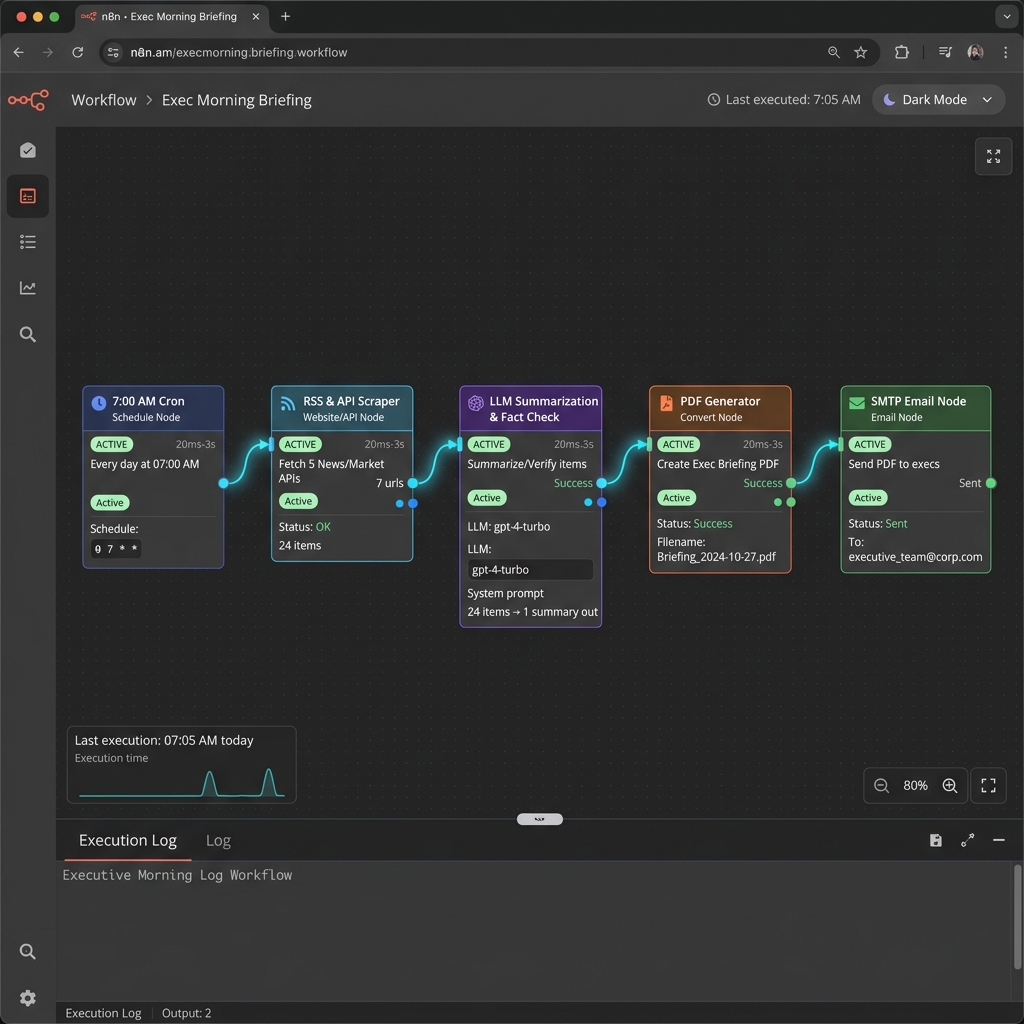Click the n8n logo icon

tap(28, 100)
